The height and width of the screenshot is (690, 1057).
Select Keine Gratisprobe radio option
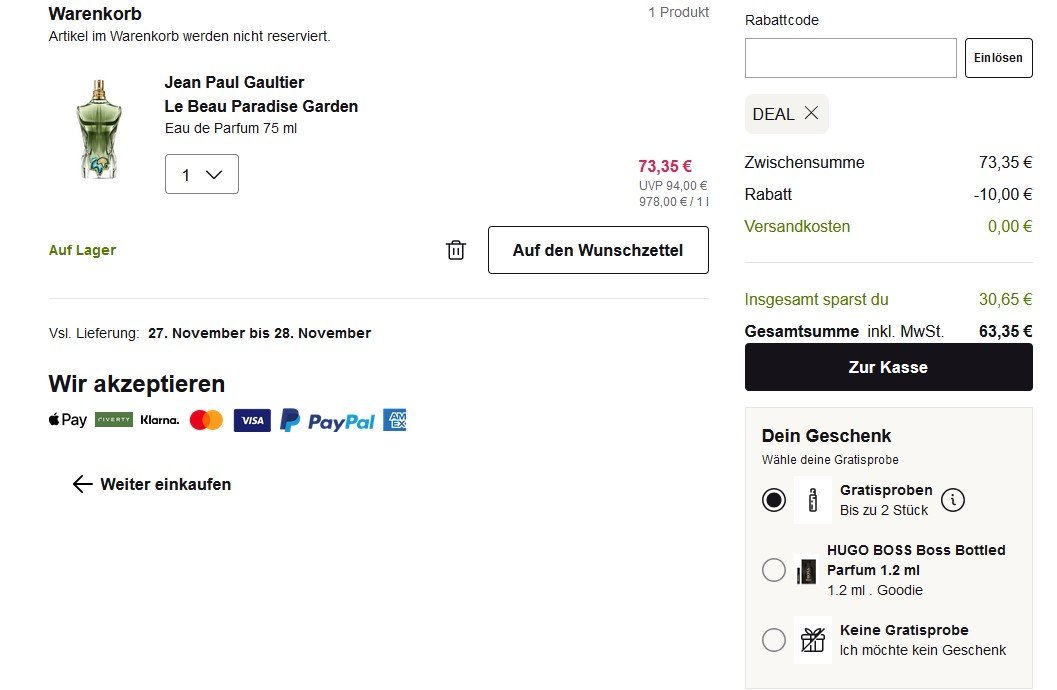point(774,640)
